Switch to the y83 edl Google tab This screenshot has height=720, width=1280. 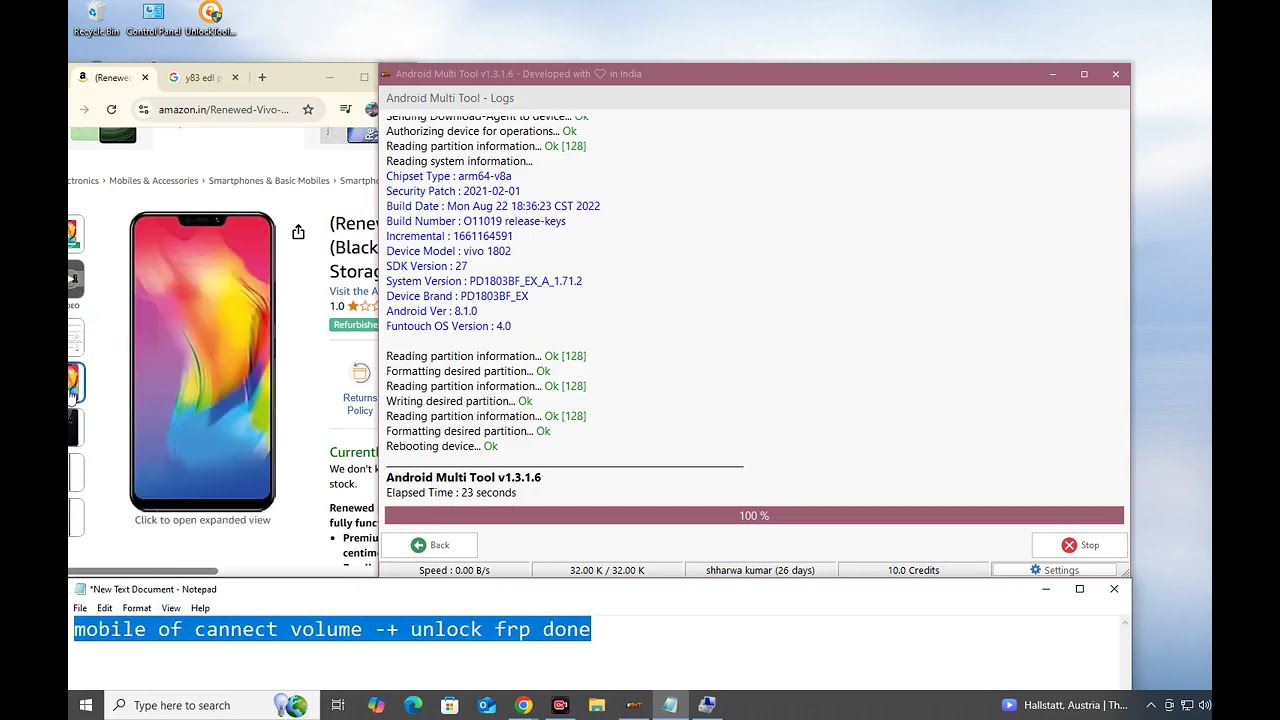[x=204, y=77]
